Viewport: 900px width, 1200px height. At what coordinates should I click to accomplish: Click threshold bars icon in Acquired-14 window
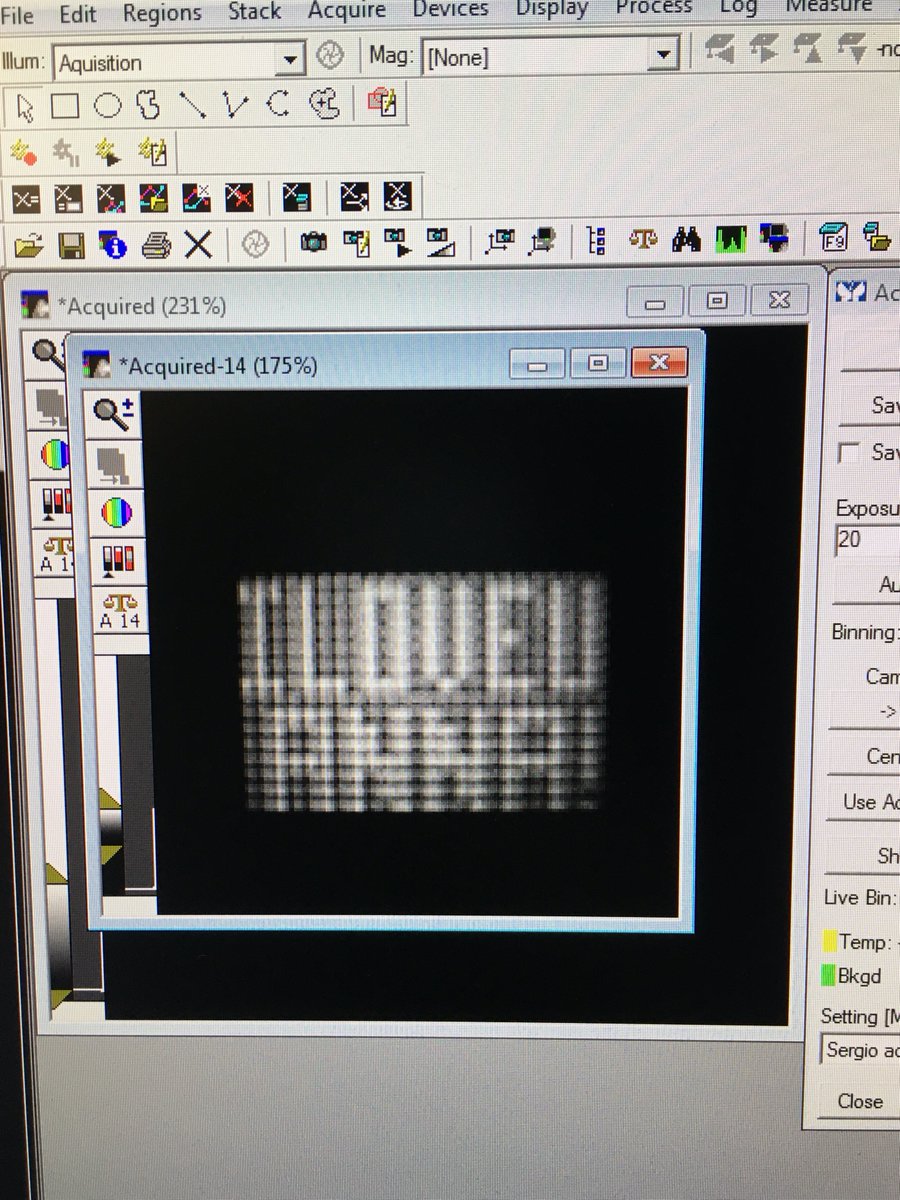point(116,561)
